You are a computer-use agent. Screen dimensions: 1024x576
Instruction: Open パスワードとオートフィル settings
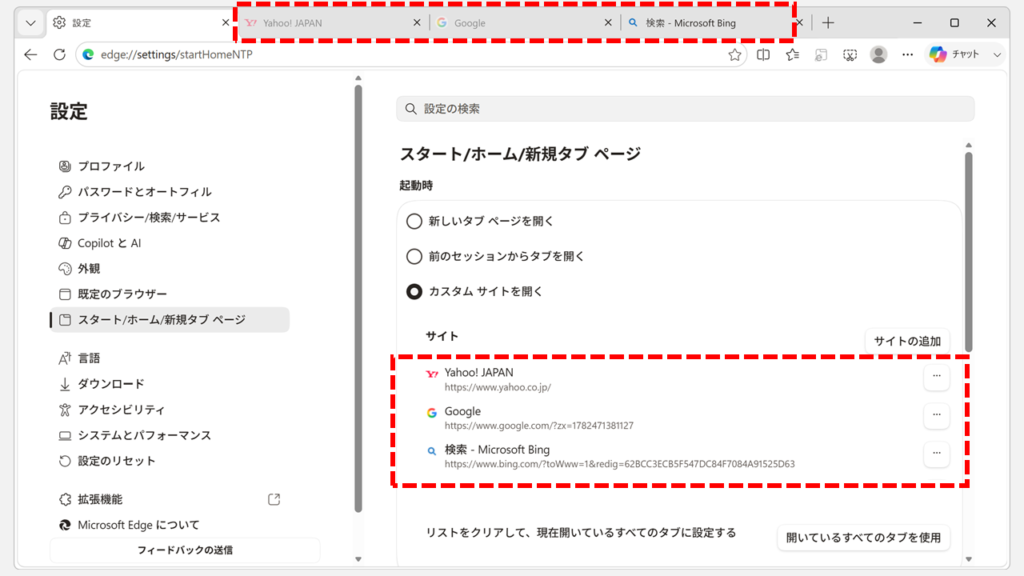coord(170,191)
